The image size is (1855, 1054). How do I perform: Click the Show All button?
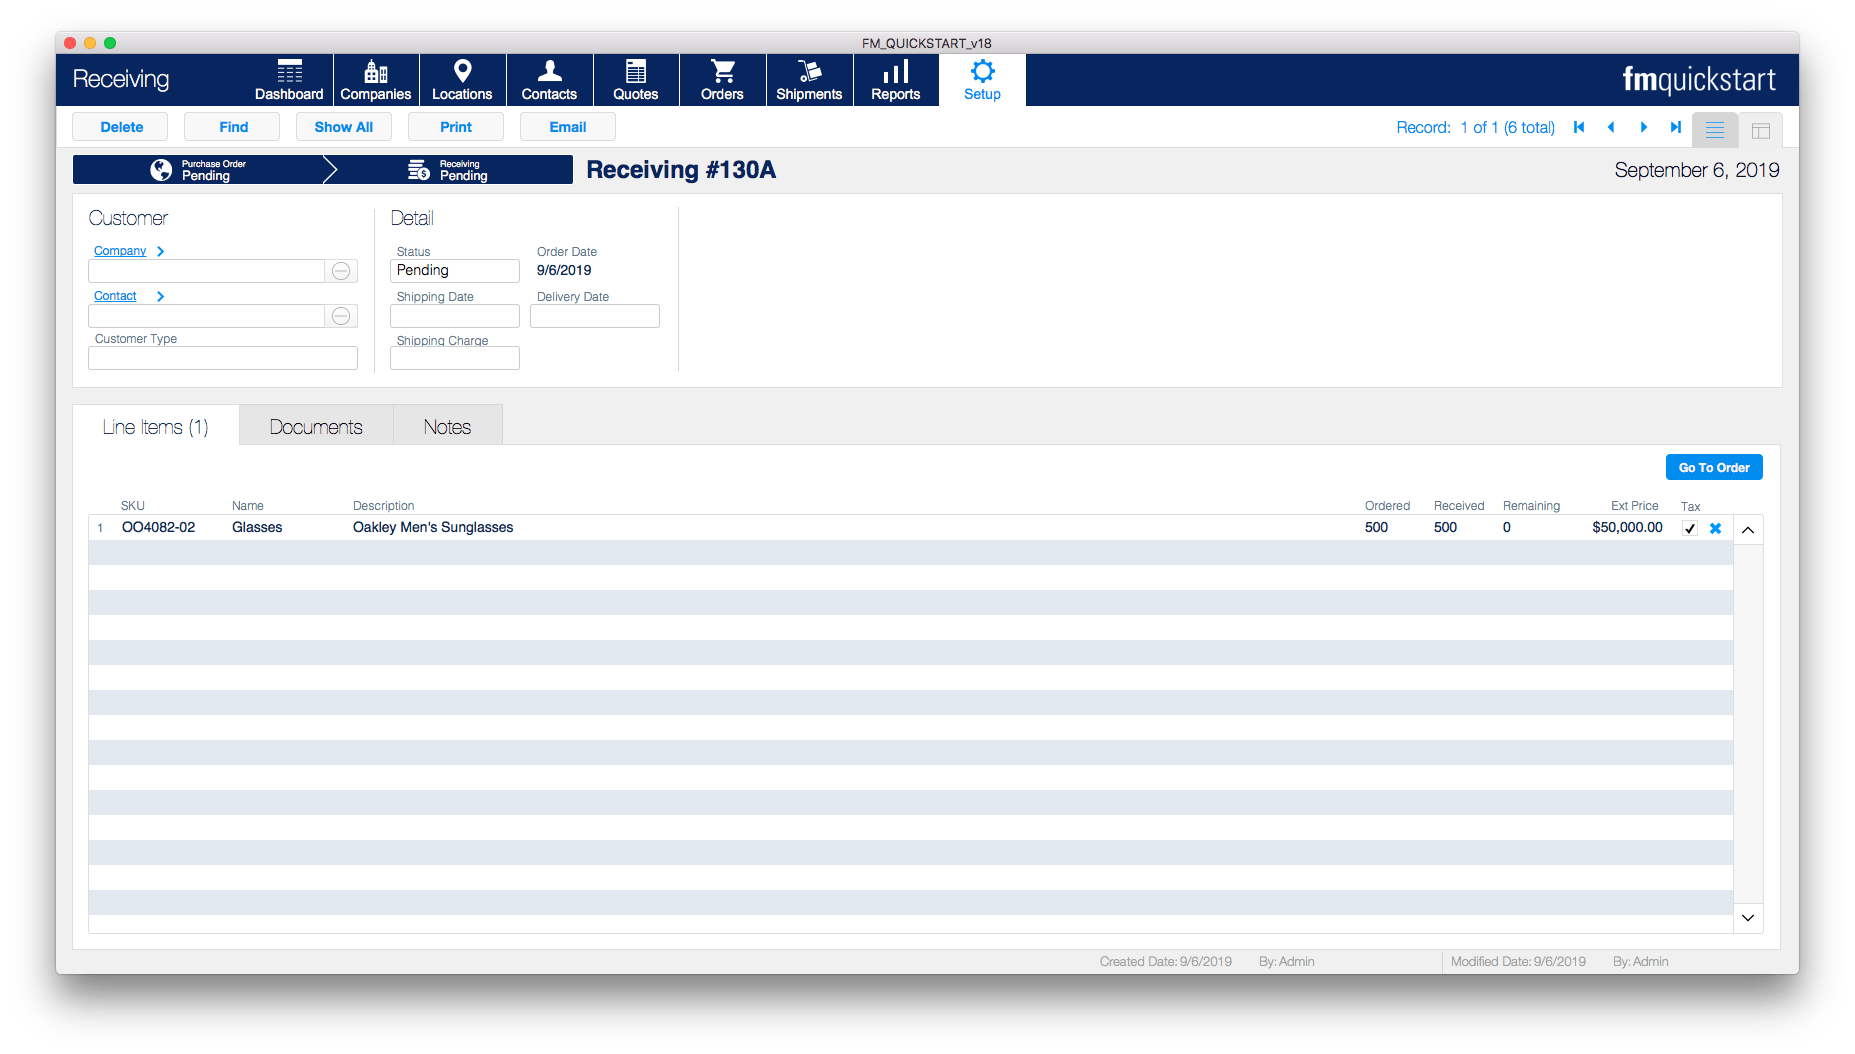coord(344,127)
